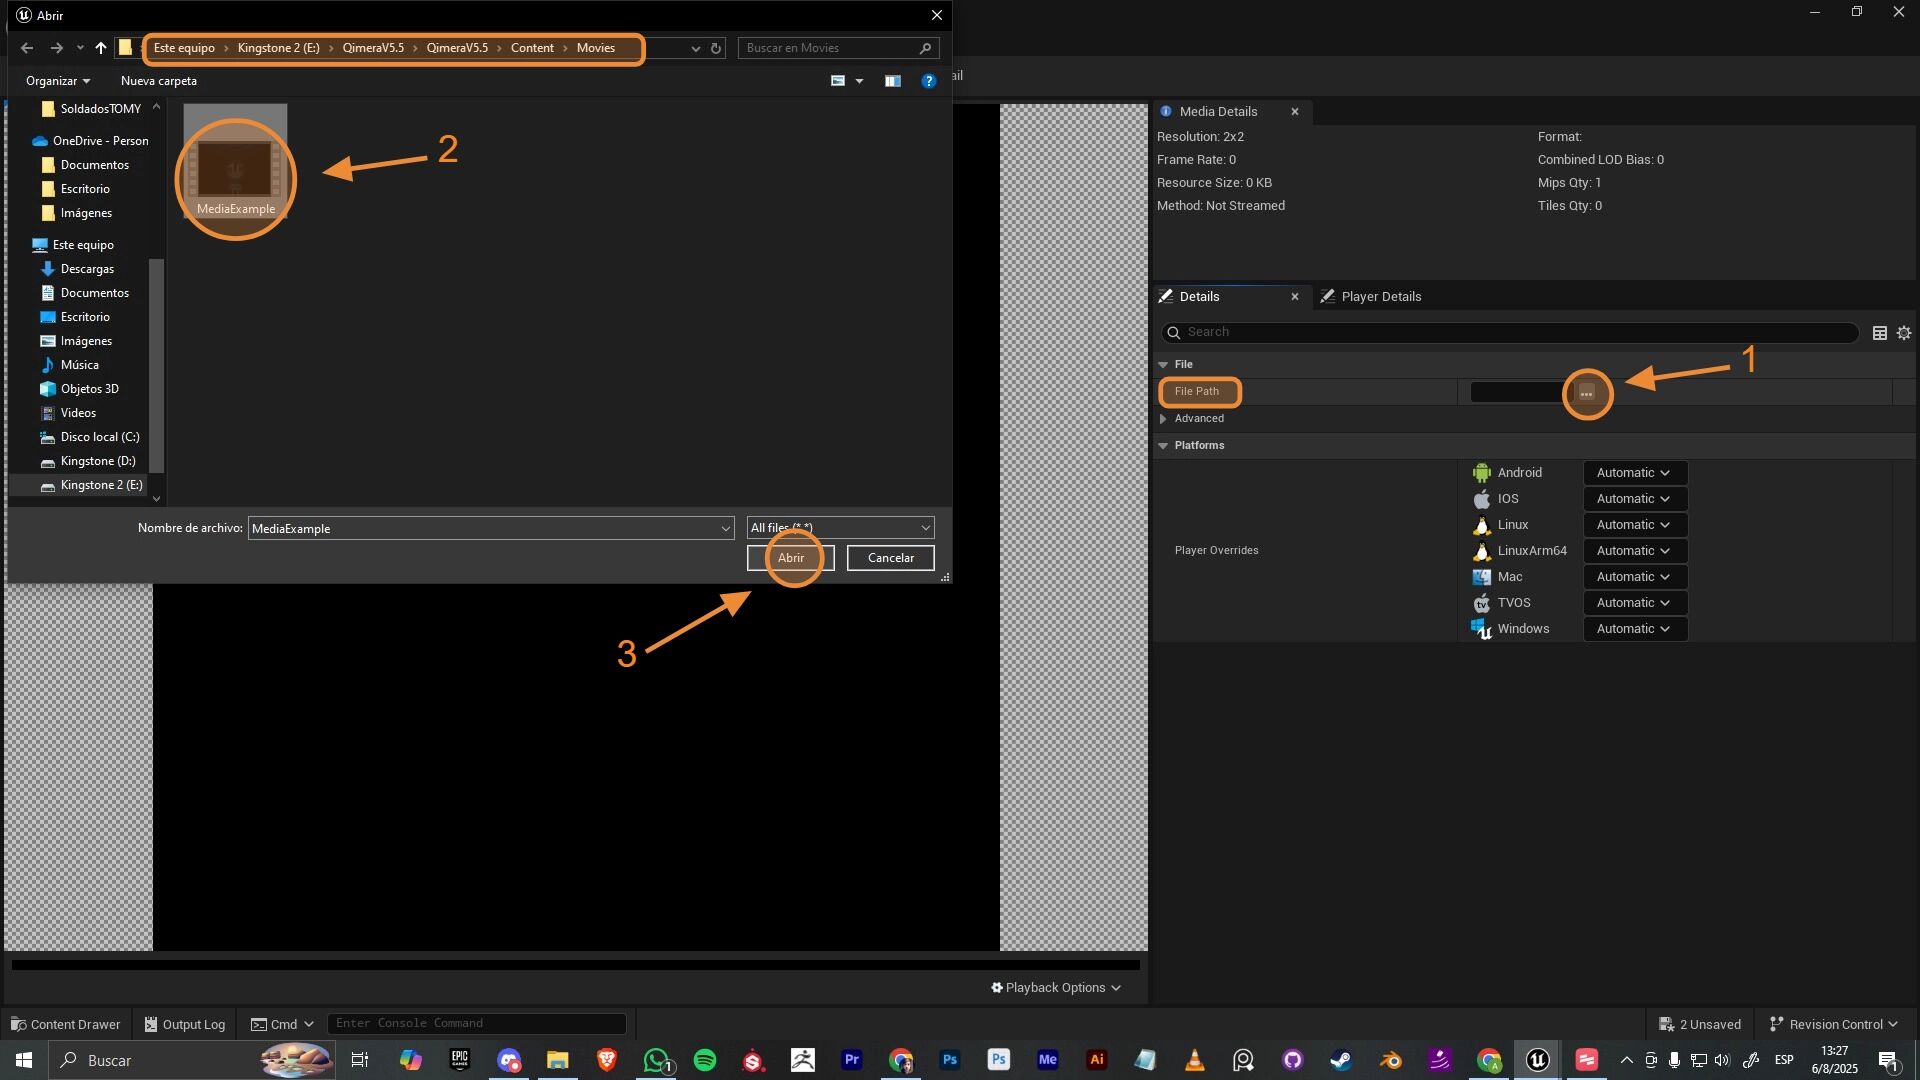Screen dimensions: 1920x1080
Task: Click the property matrix grid icon
Action: point(1879,333)
